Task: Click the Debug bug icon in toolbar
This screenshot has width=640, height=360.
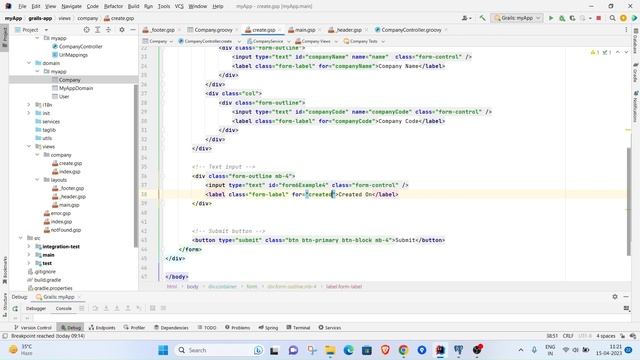Action: click(562, 18)
